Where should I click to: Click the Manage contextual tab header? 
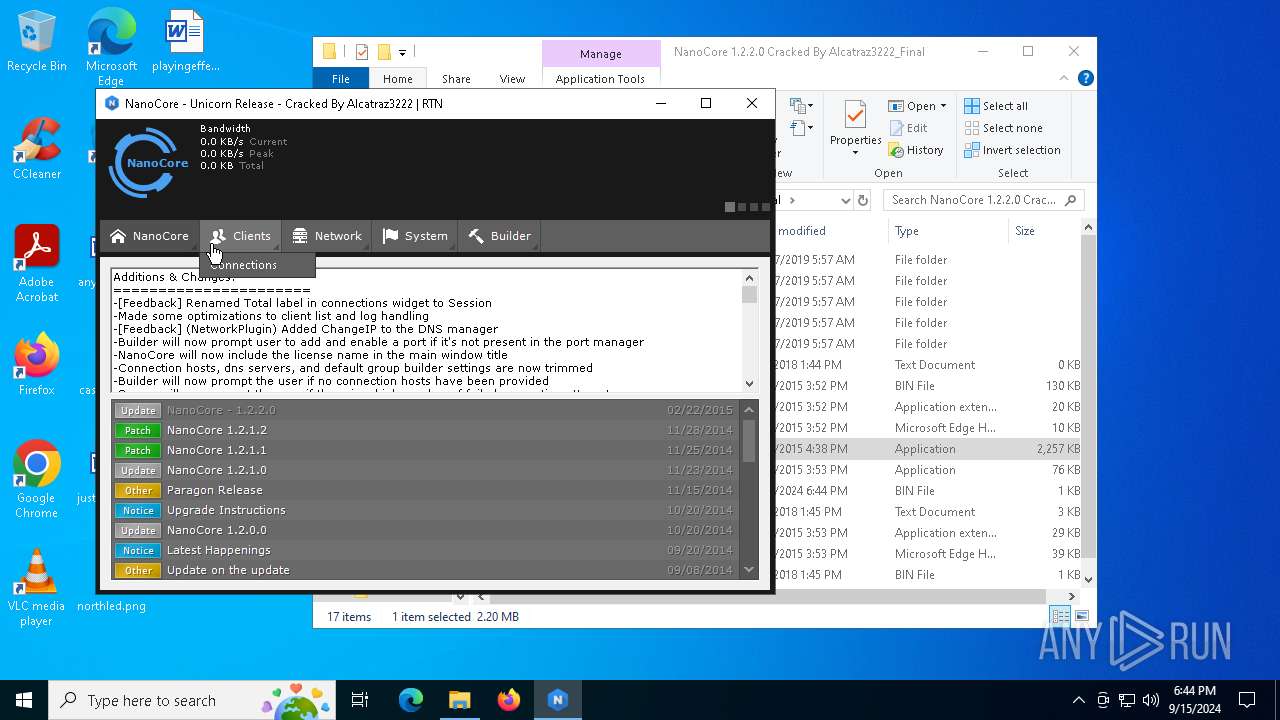click(x=600, y=54)
